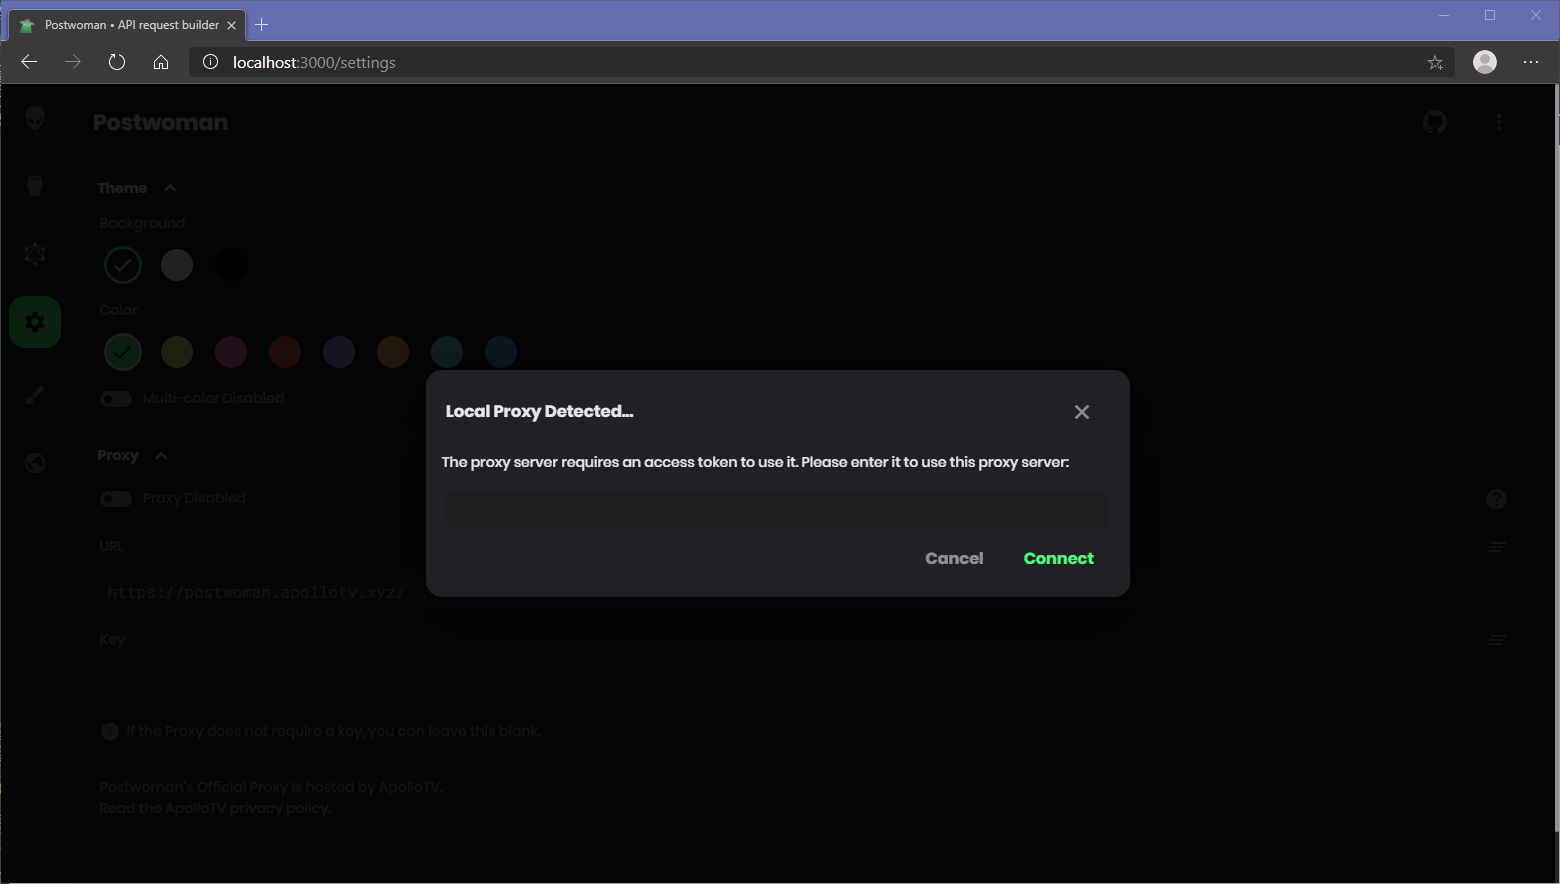1560x884 pixels.
Task: Cancel the proxy token dialog
Action: [954, 558]
